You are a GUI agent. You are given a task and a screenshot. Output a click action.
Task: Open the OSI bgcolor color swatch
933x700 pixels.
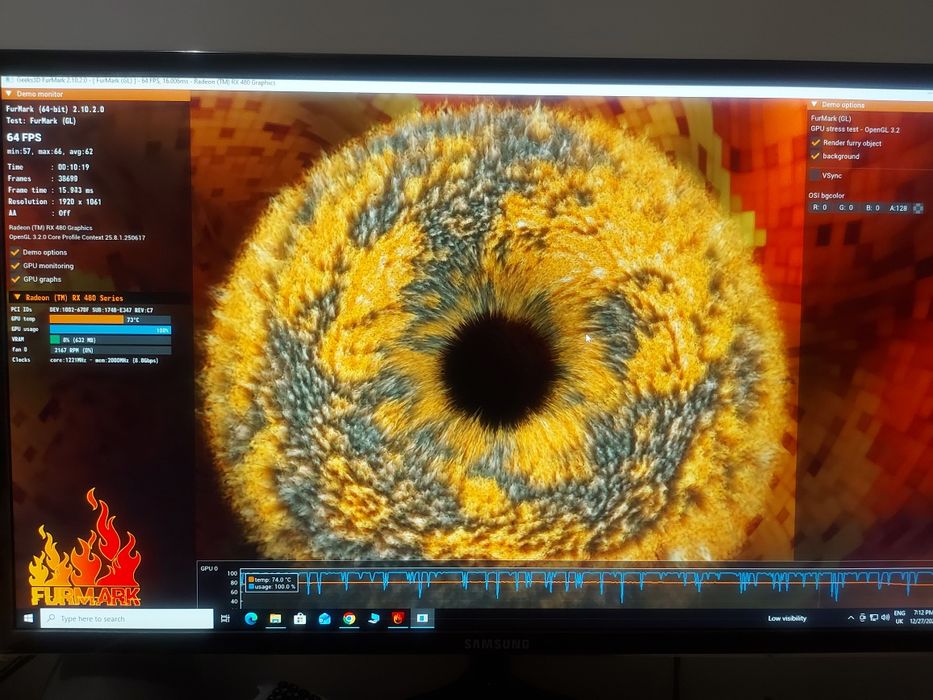918,208
